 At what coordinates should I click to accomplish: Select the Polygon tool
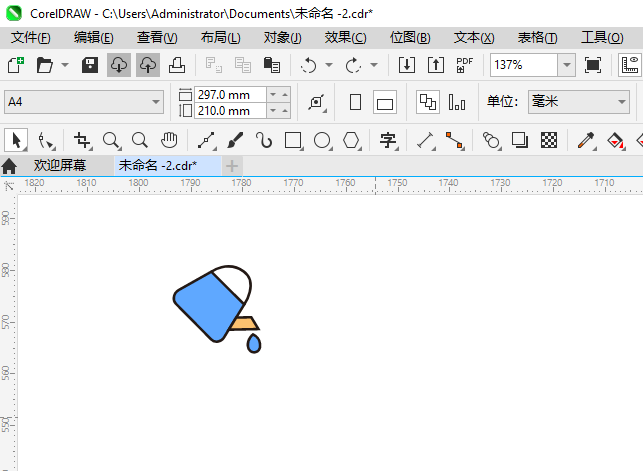(351, 141)
